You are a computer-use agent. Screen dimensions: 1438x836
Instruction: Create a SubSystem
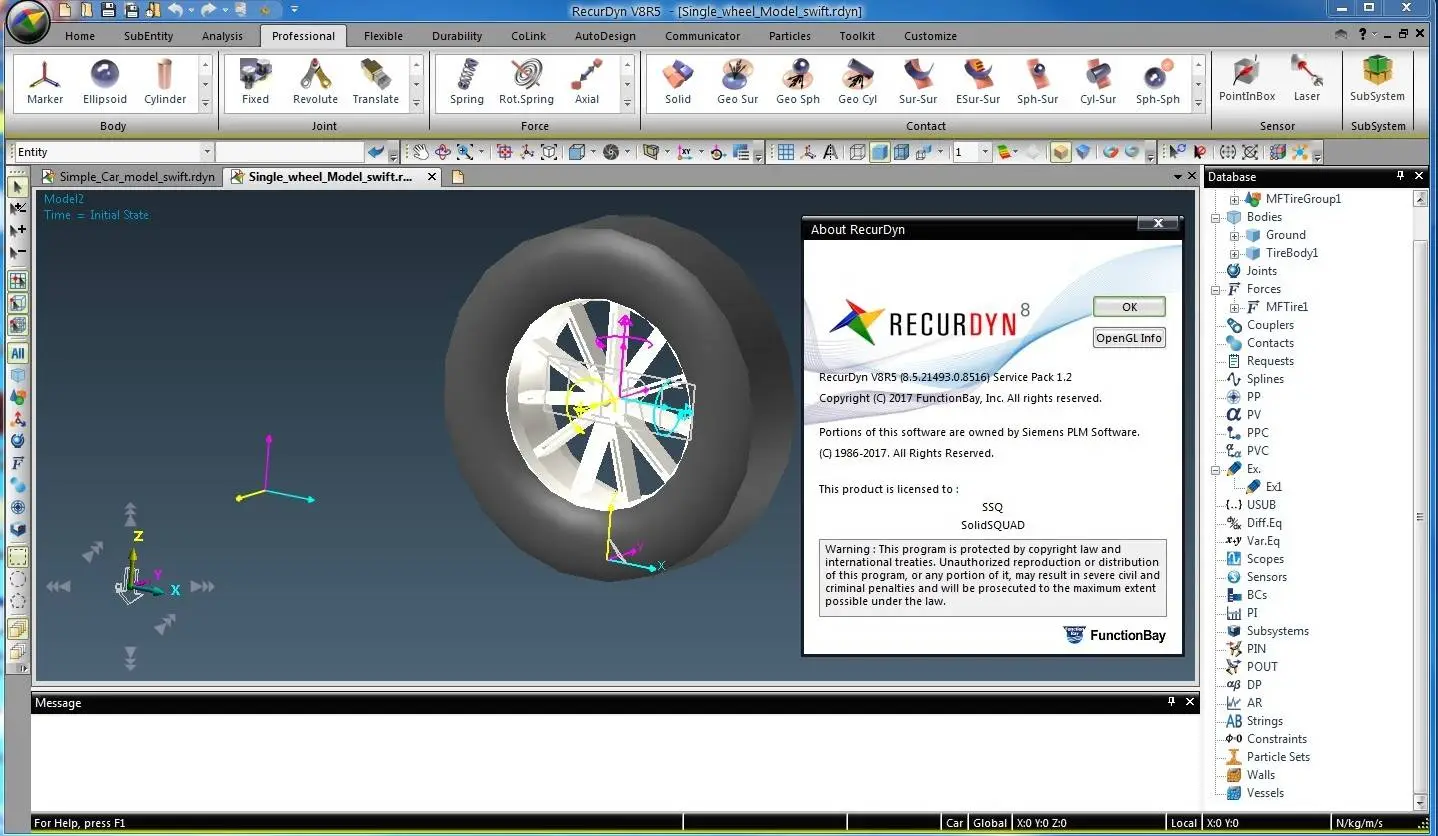coord(1377,80)
